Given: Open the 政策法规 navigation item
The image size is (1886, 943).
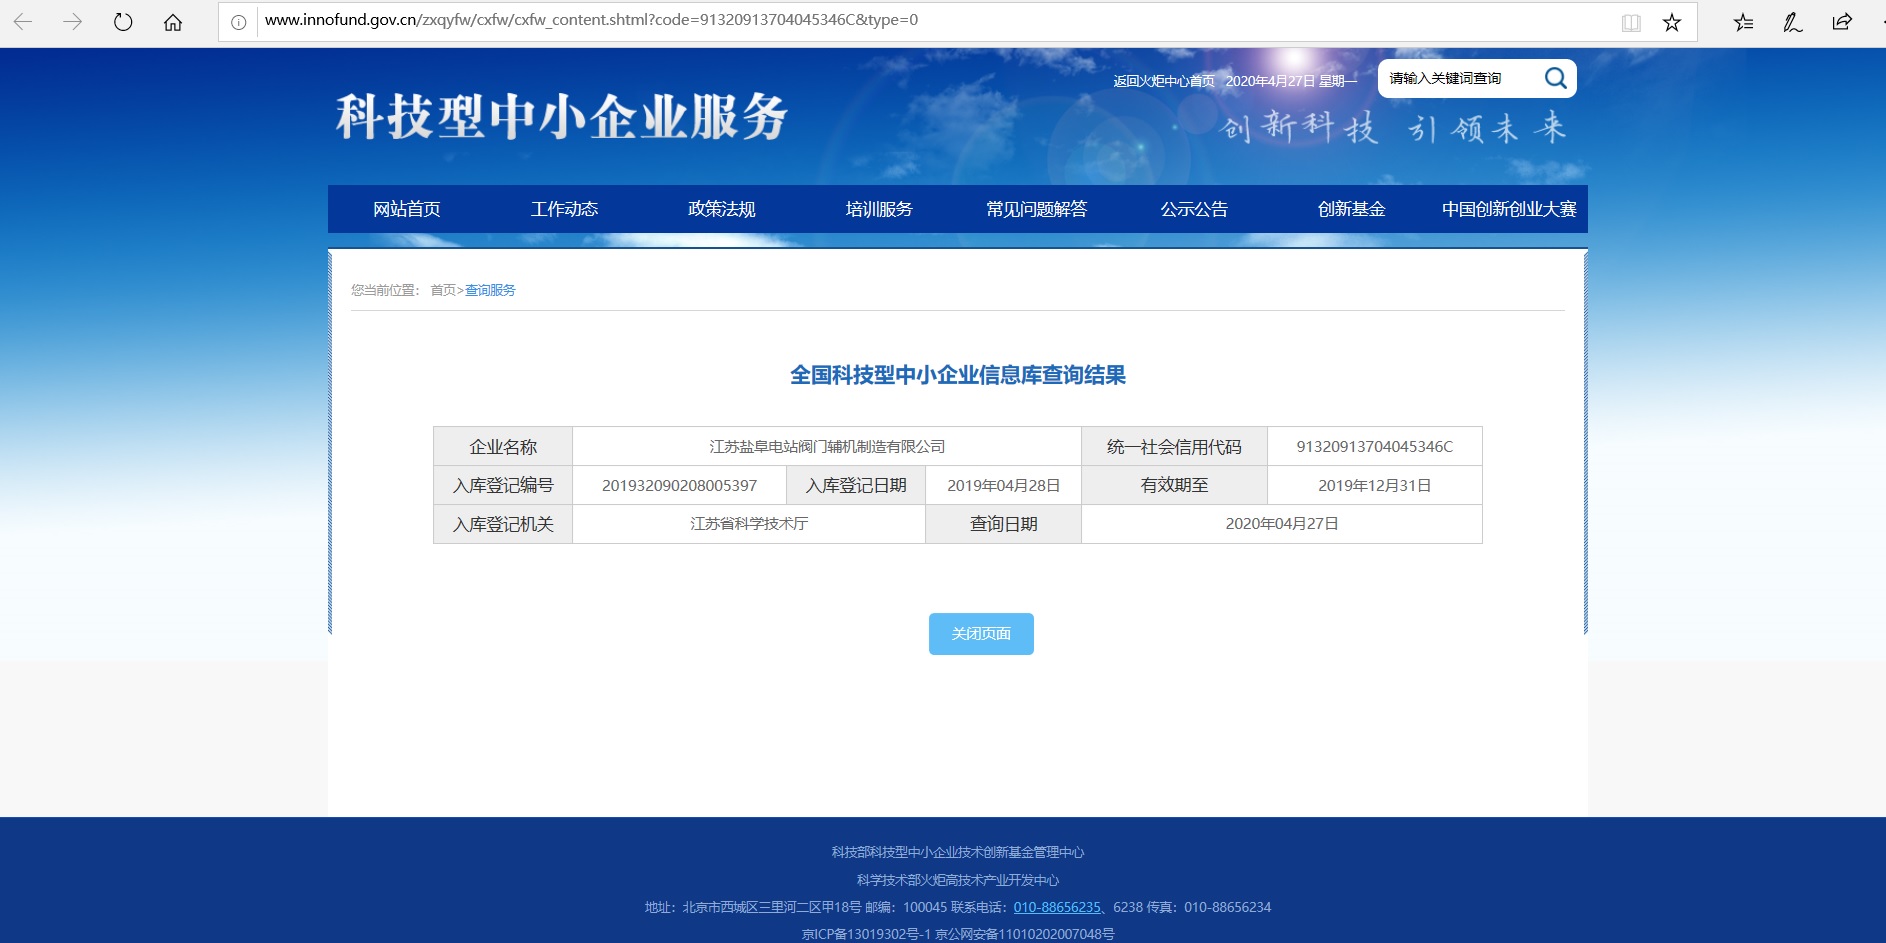Looking at the screenshot, I should click(721, 209).
